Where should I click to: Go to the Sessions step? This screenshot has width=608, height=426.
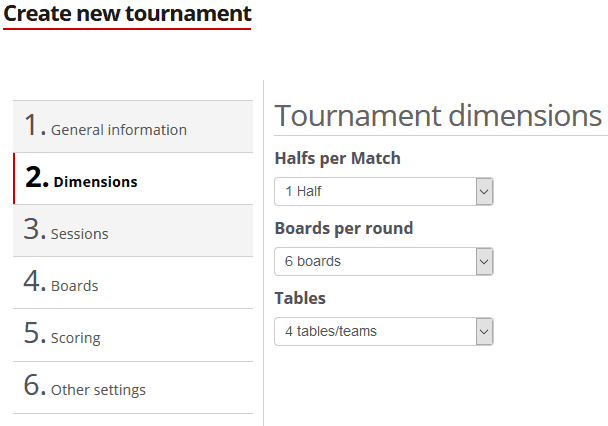(x=80, y=233)
